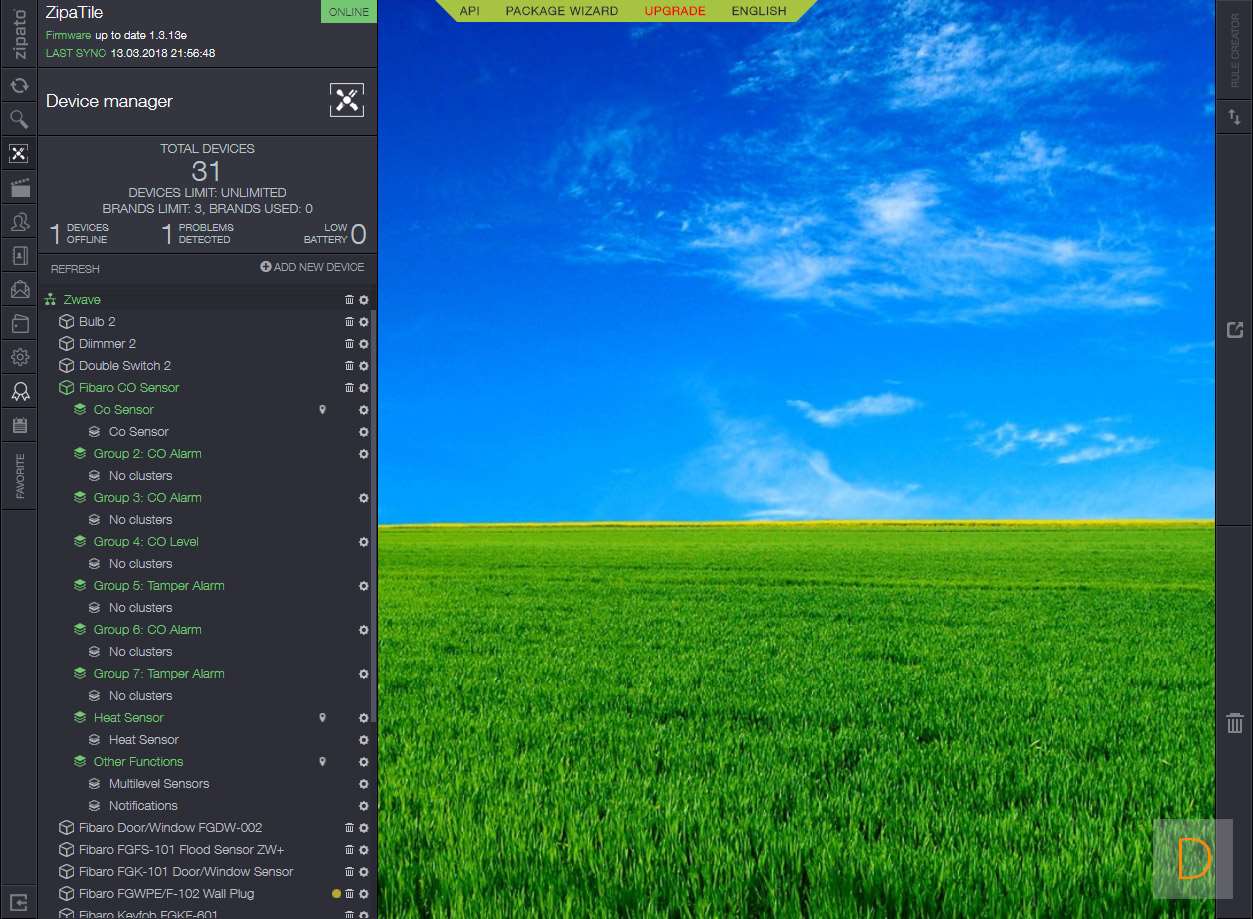Click the pop-out icon on right panel
The image size is (1253, 919).
pyautogui.click(x=1235, y=330)
